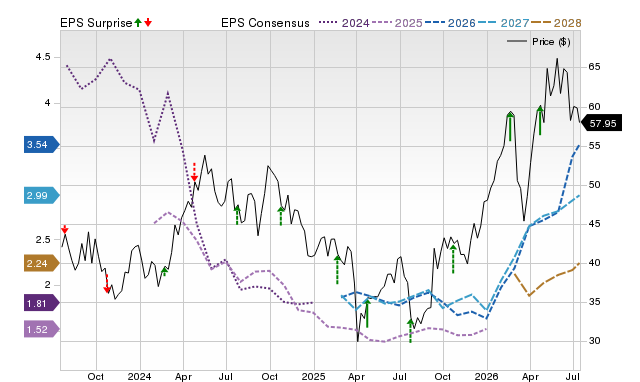Click the red surprise arrow near April 2024
This screenshot has height=382, width=640.
pos(194,172)
